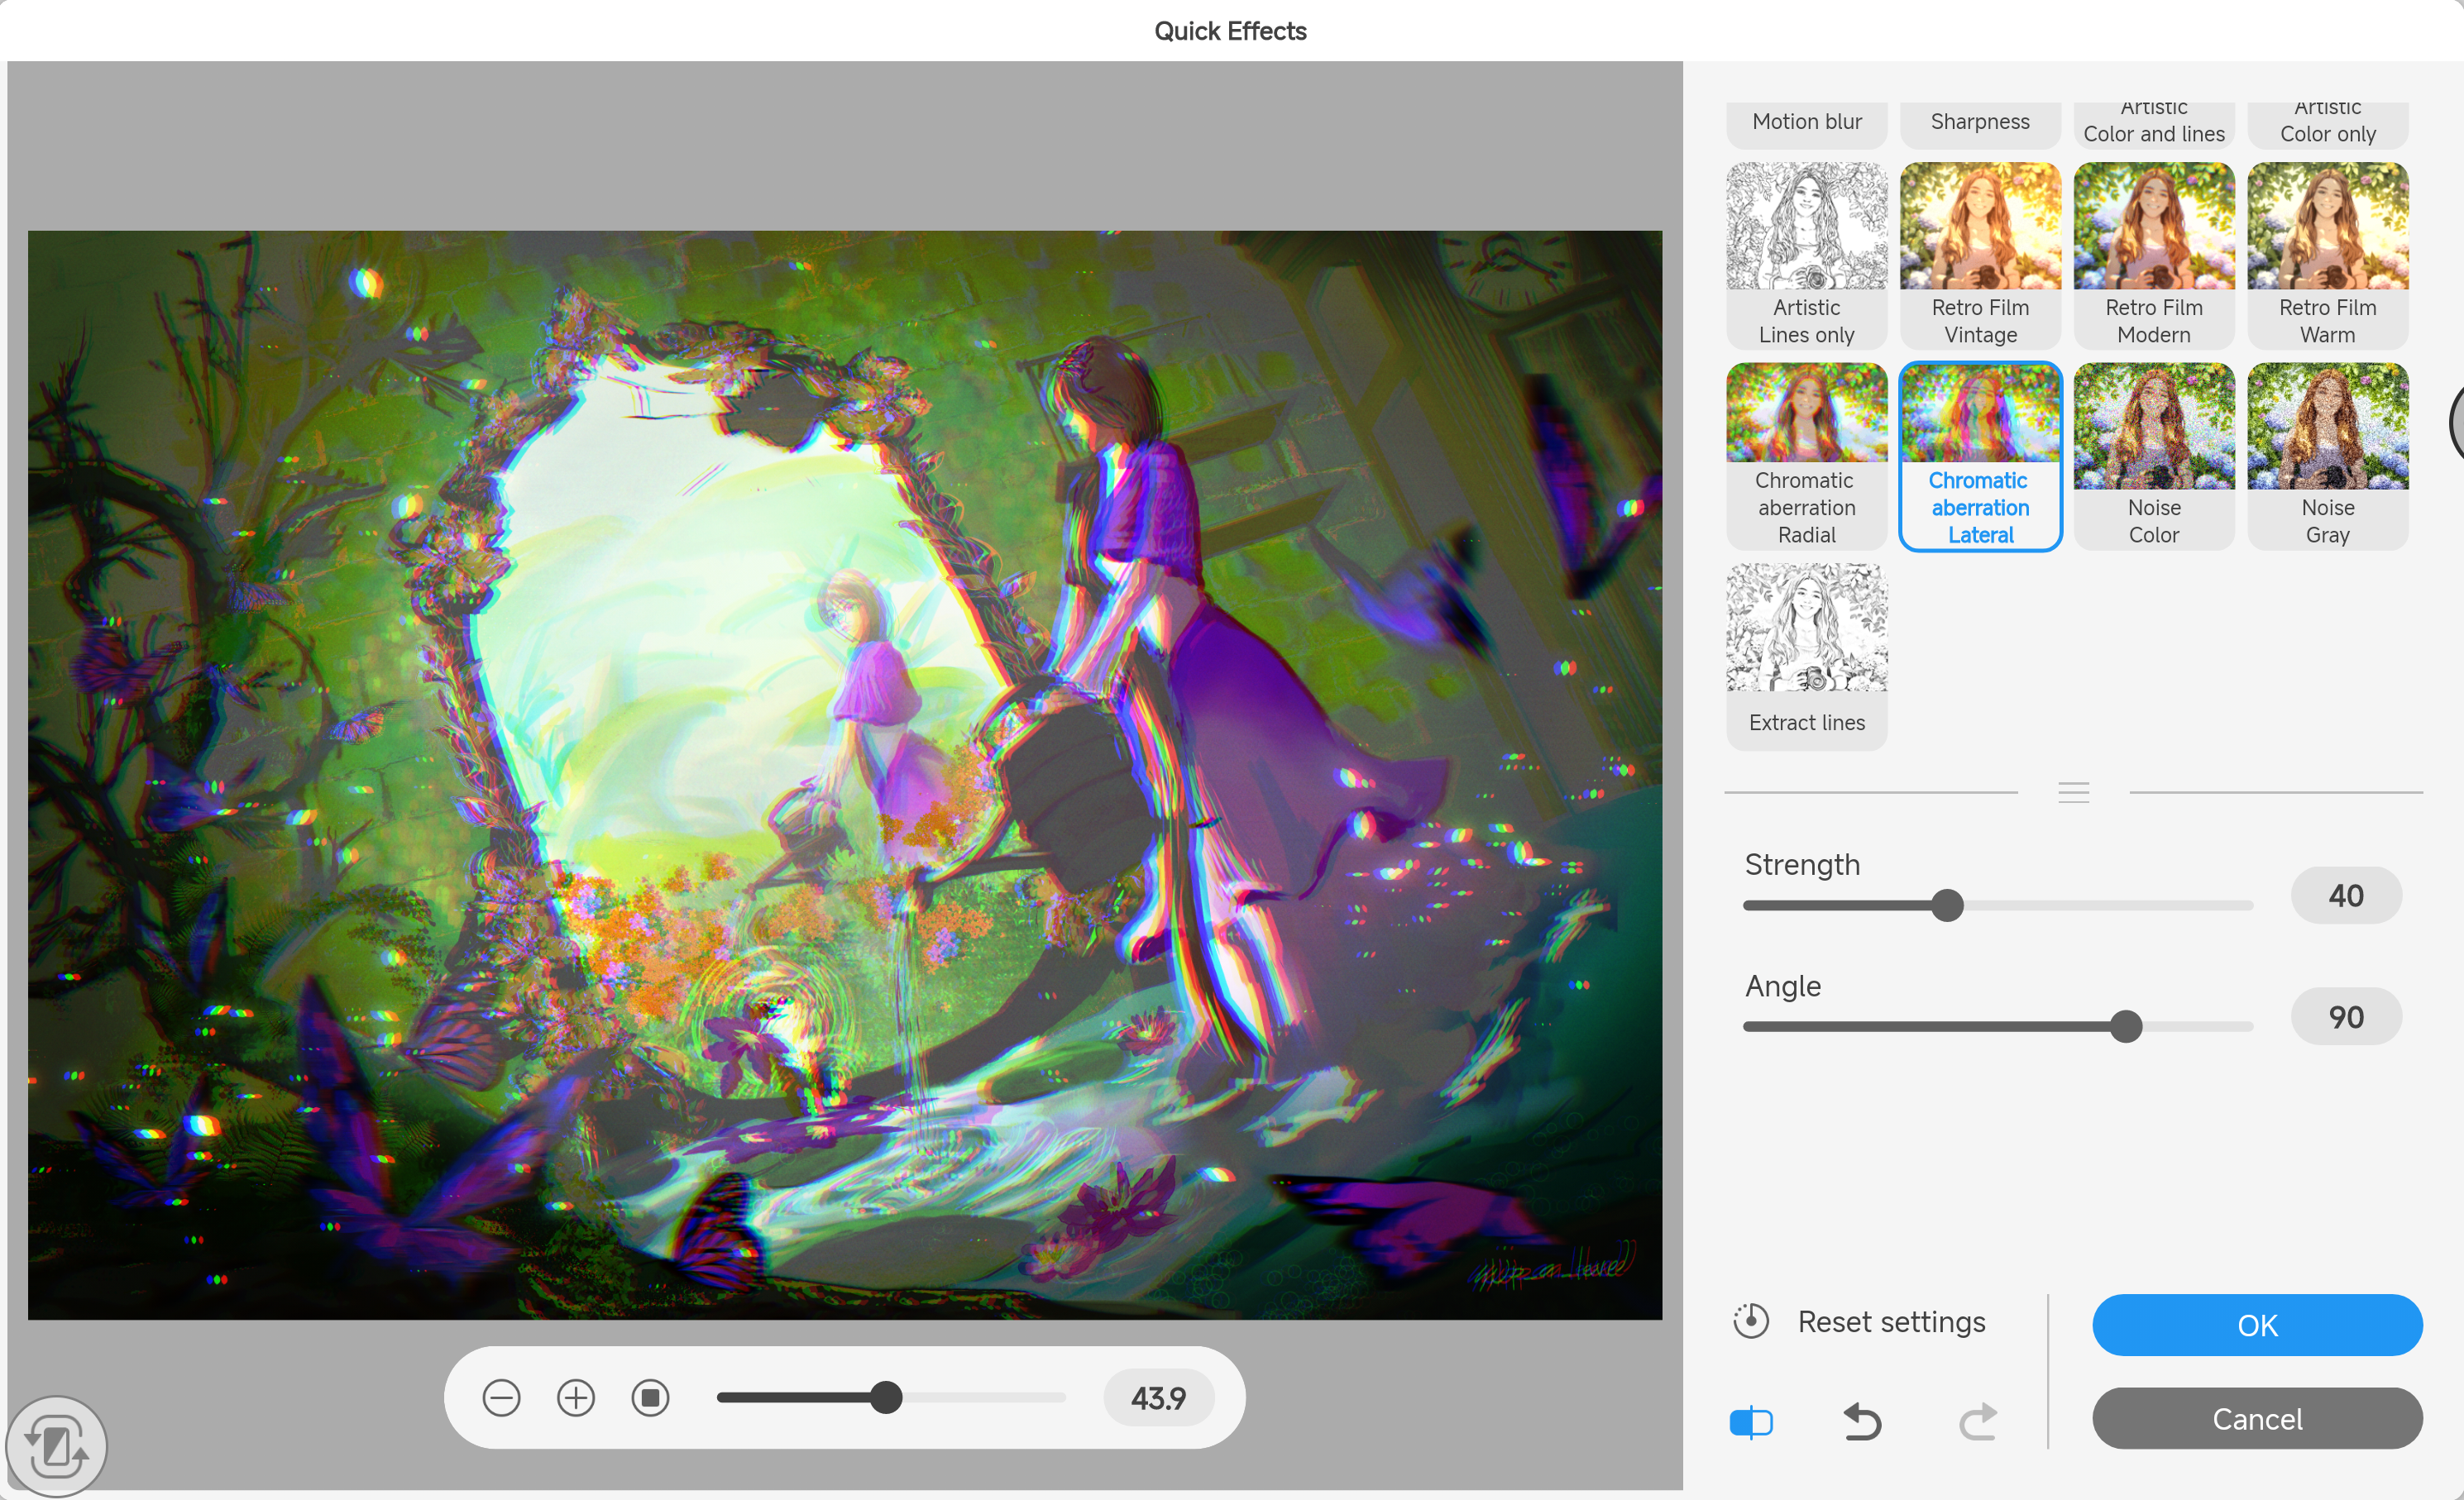This screenshot has height=1500, width=2464.
Task: Click the zoom percentage field 43.9
Action: click(x=1158, y=1397)
